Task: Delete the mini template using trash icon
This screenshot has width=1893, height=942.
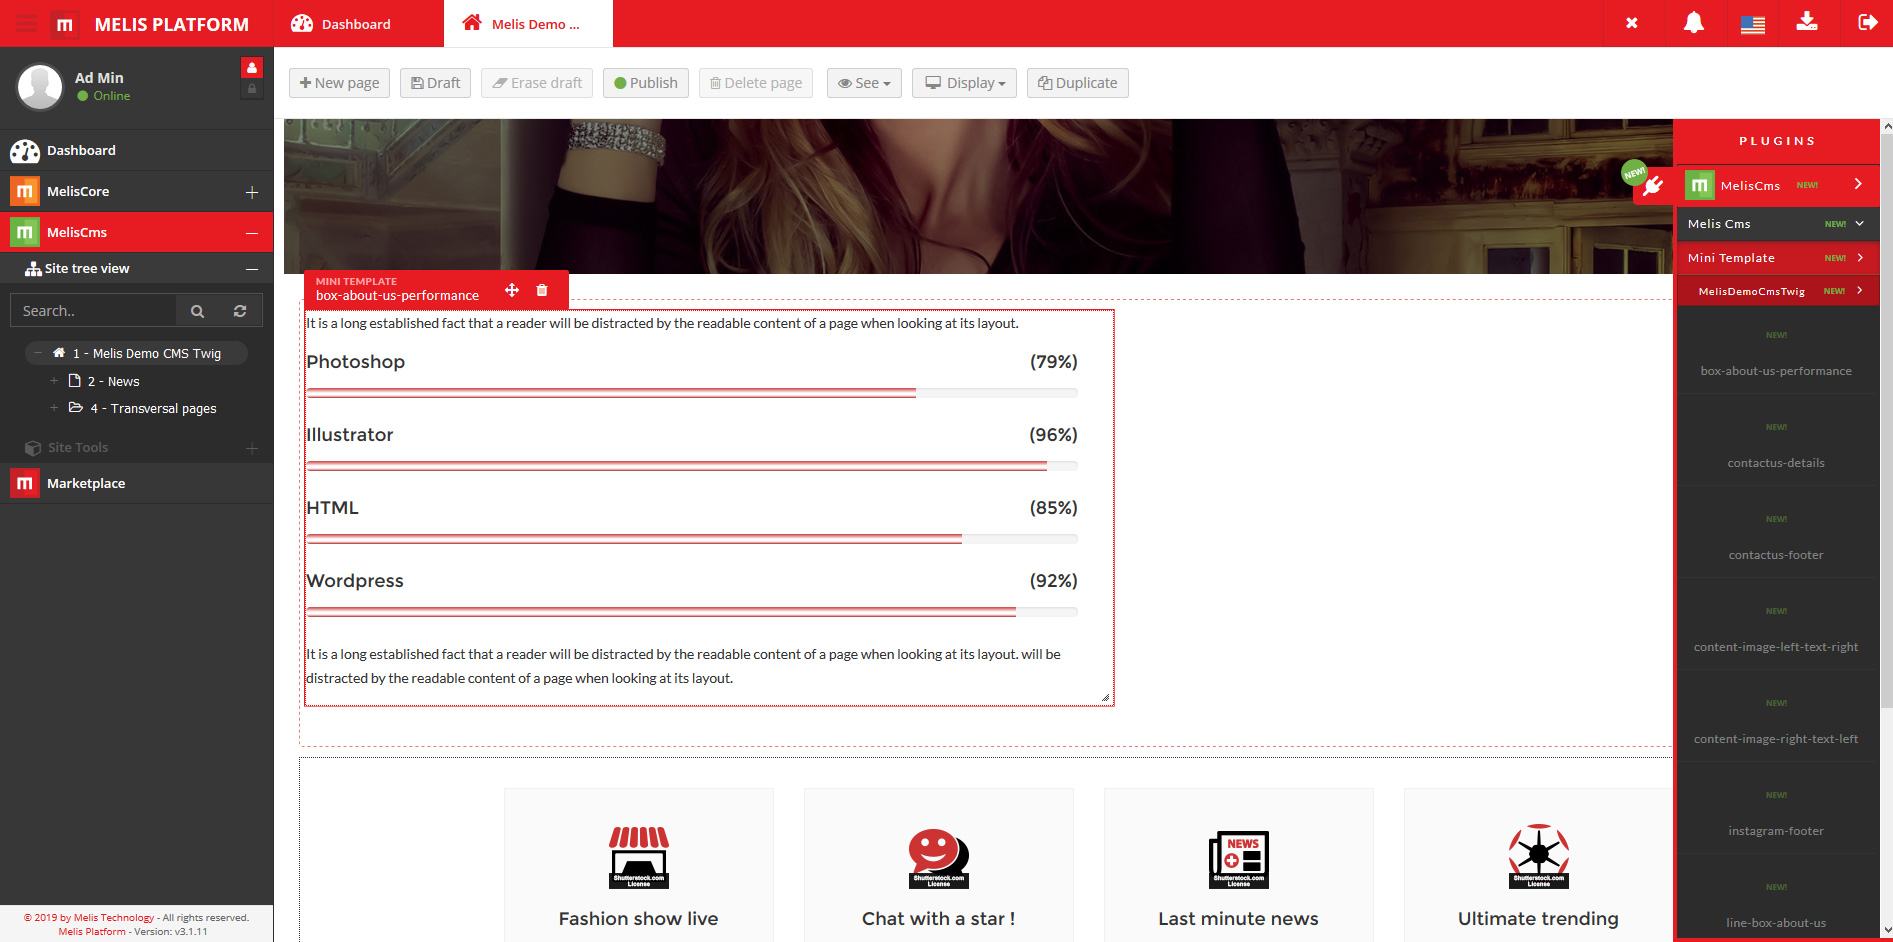Action: 542,290
